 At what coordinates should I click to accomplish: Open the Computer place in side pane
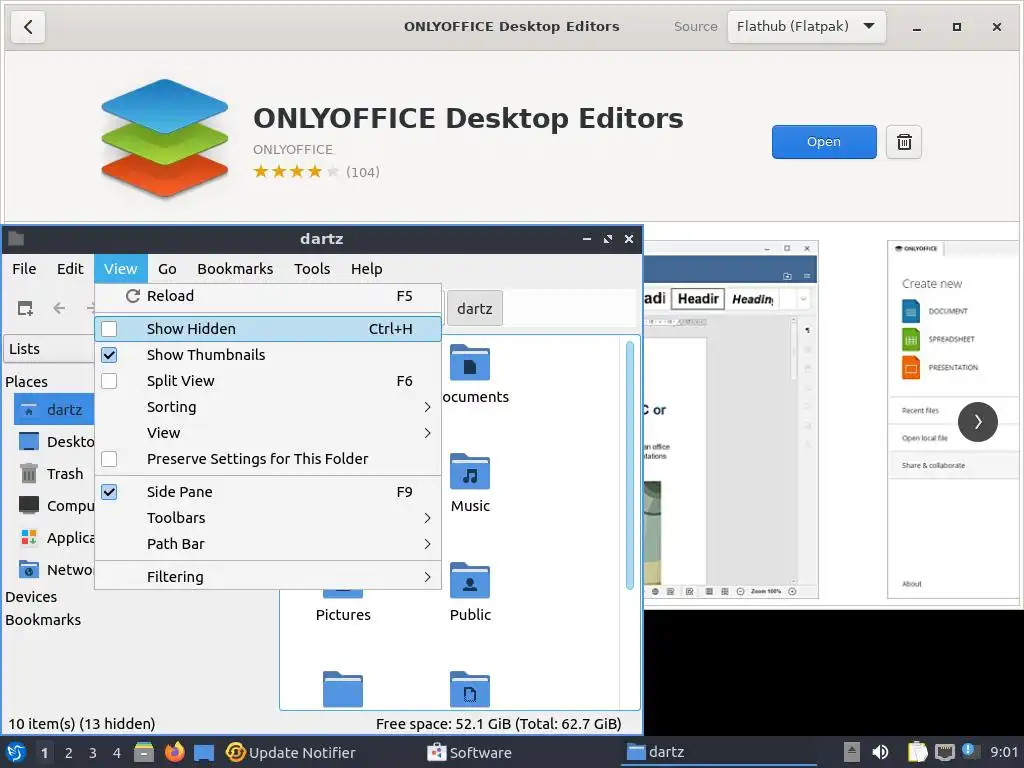click(56, 505)
